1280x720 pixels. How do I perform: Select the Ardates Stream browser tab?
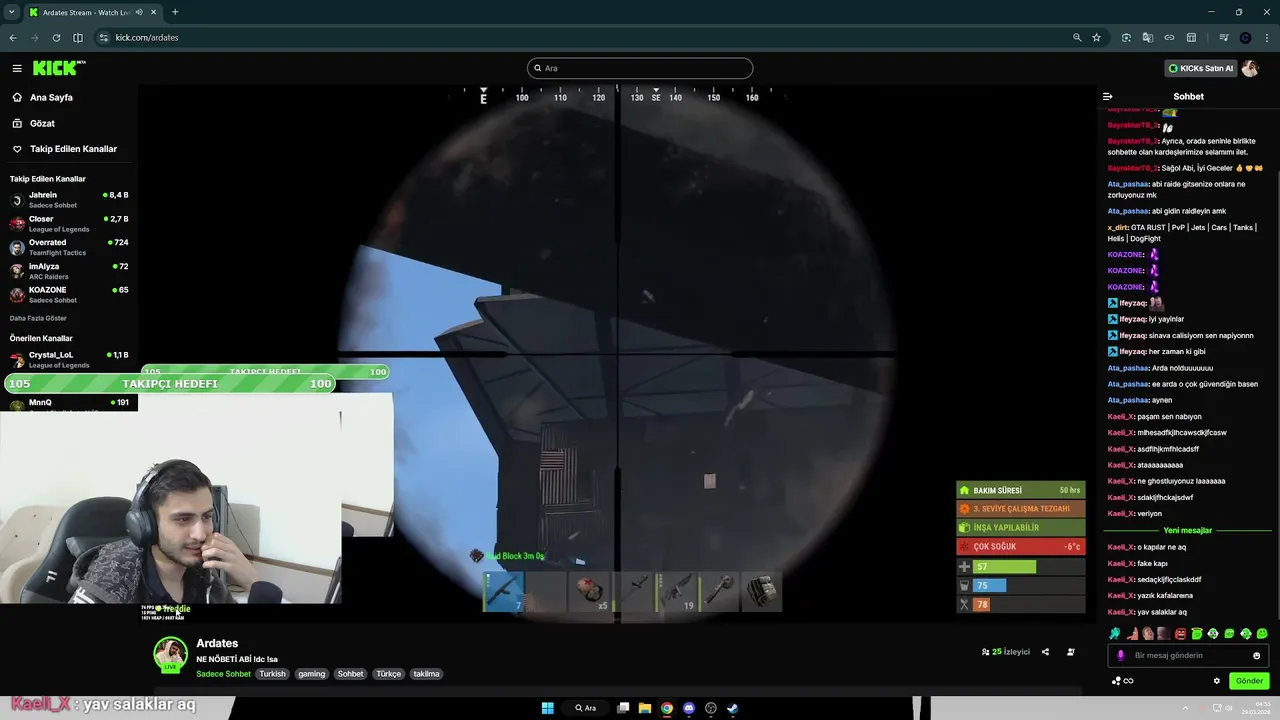click(94, 12)
